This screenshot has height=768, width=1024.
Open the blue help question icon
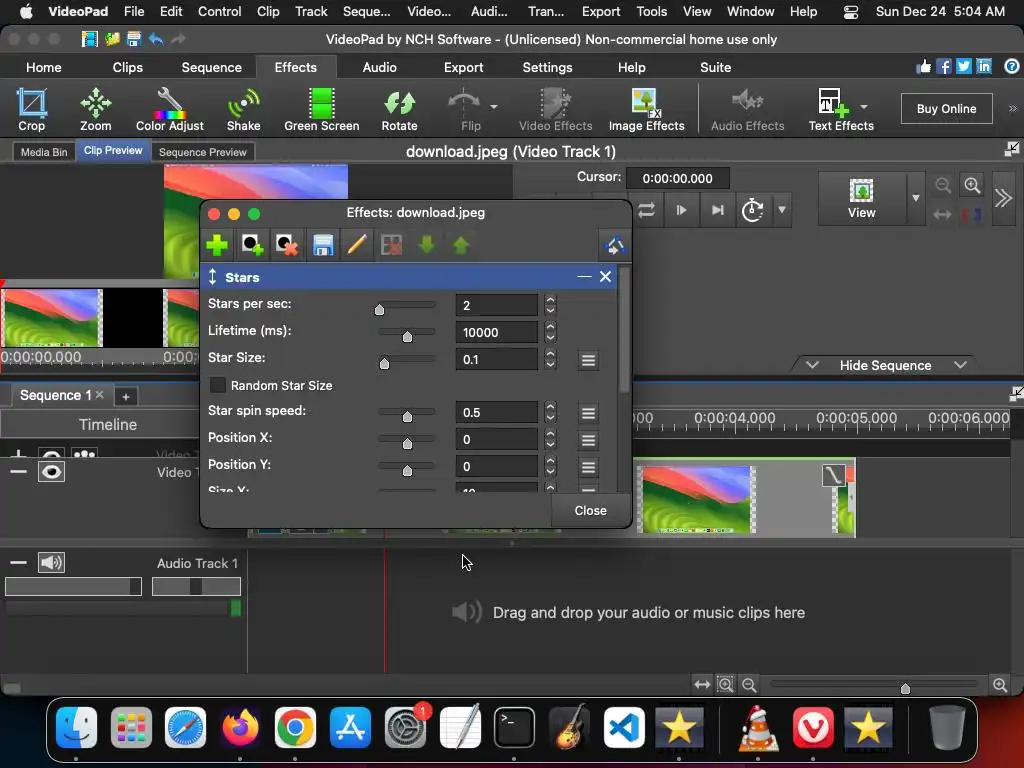tap(1012, 67)
